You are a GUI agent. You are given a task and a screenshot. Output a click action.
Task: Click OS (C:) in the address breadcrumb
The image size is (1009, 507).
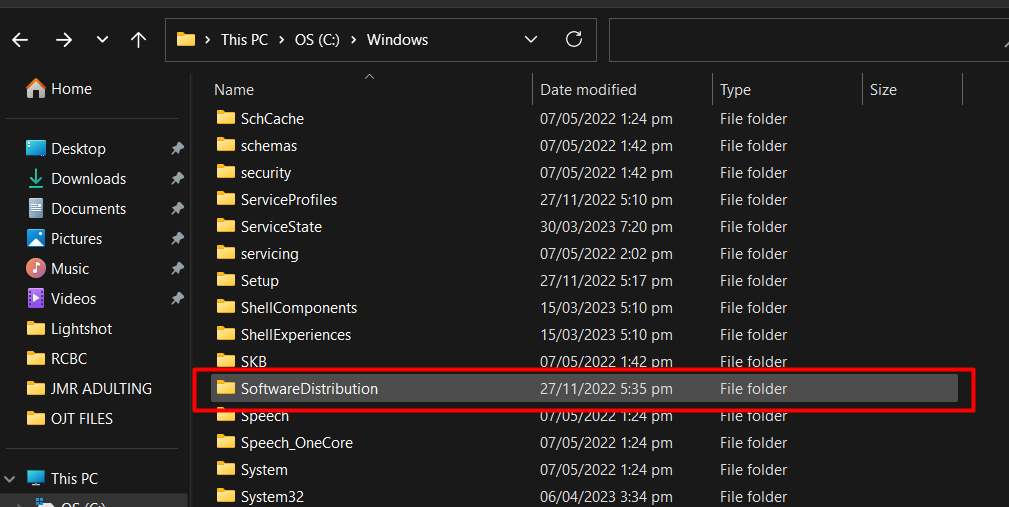[317, 40]
